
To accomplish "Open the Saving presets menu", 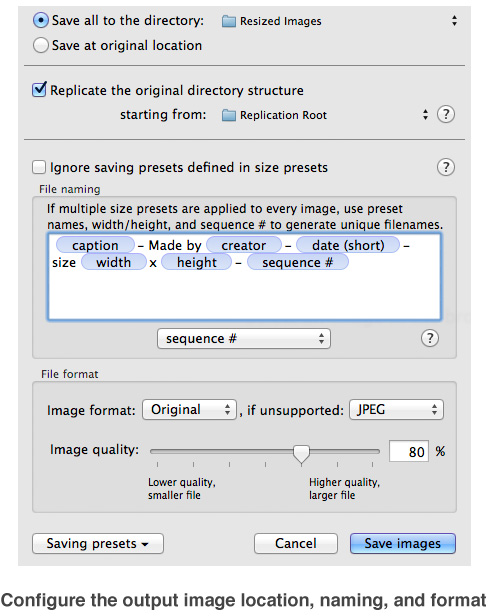I will pyautogui.click(x=97, y=543).
